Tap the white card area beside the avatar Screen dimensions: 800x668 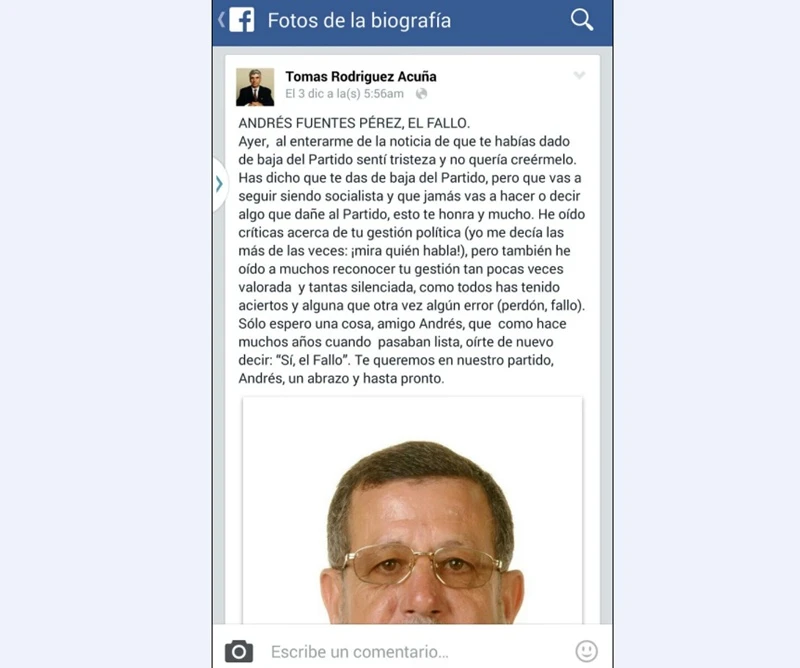point(503,87)
